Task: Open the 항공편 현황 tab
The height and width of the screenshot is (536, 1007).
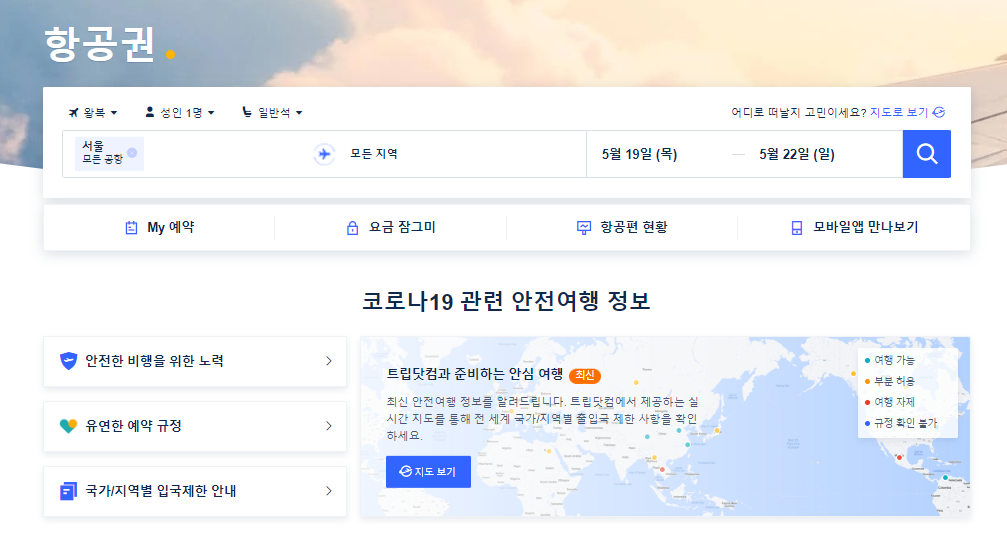Action: [x=622, y=227]
